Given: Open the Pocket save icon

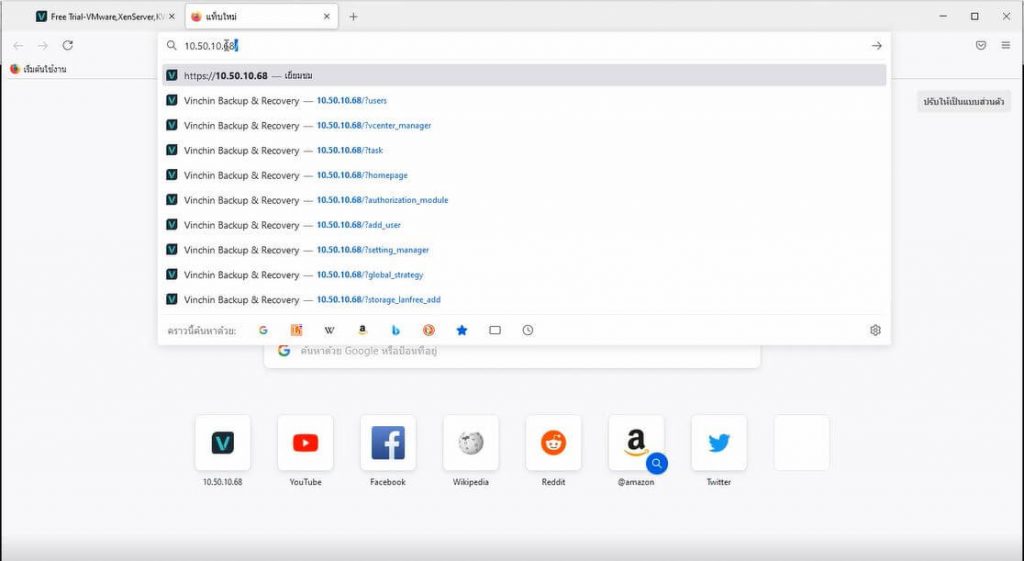Looking at the screenshot, I should pos(981,46).
